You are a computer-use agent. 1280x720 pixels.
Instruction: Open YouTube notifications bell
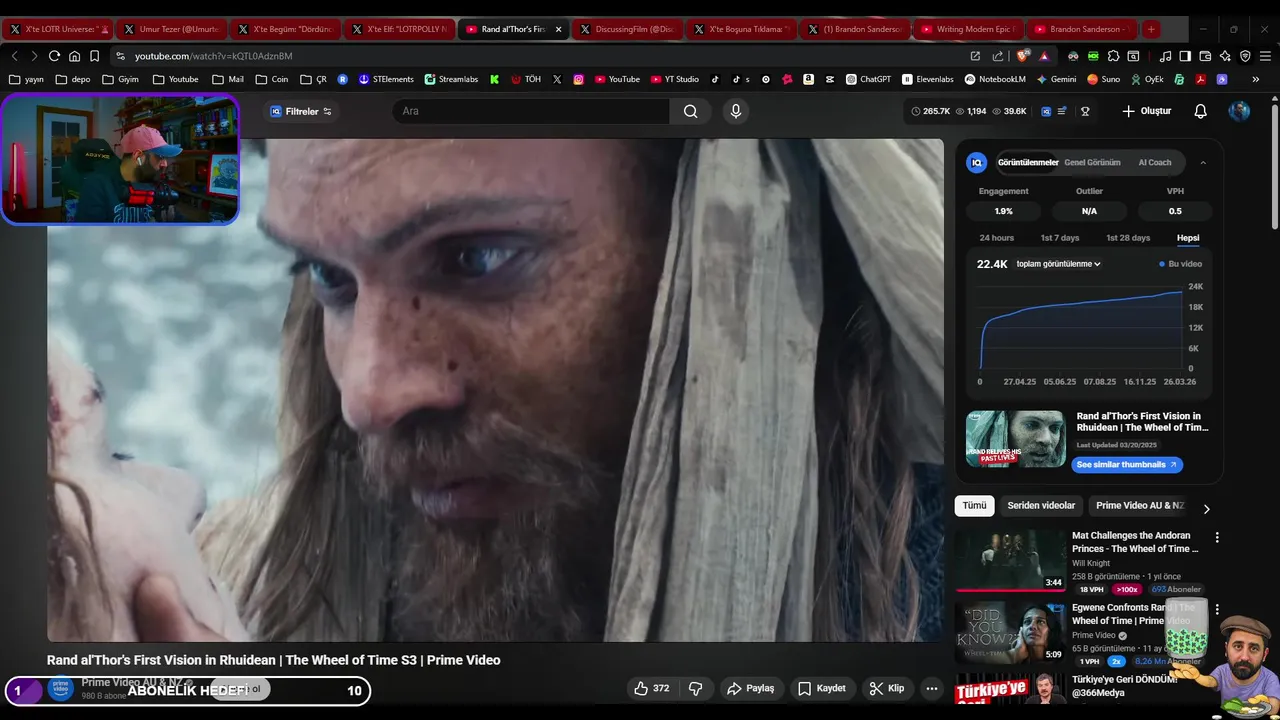coord(1201,111)
